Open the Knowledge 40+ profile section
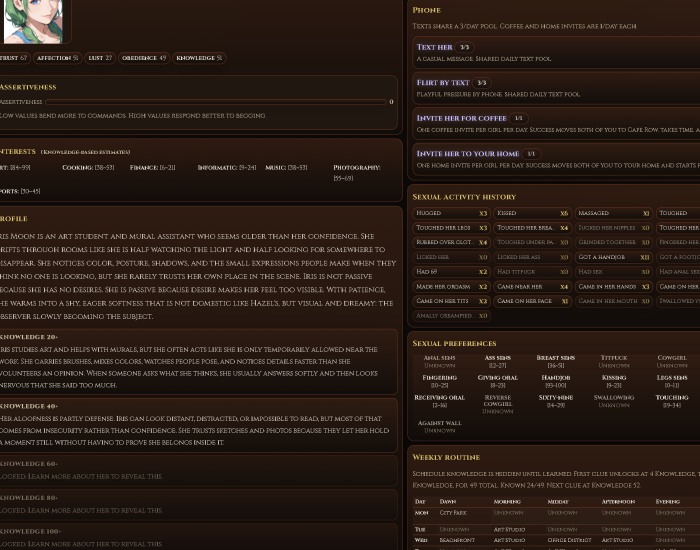 coord(197,425)
